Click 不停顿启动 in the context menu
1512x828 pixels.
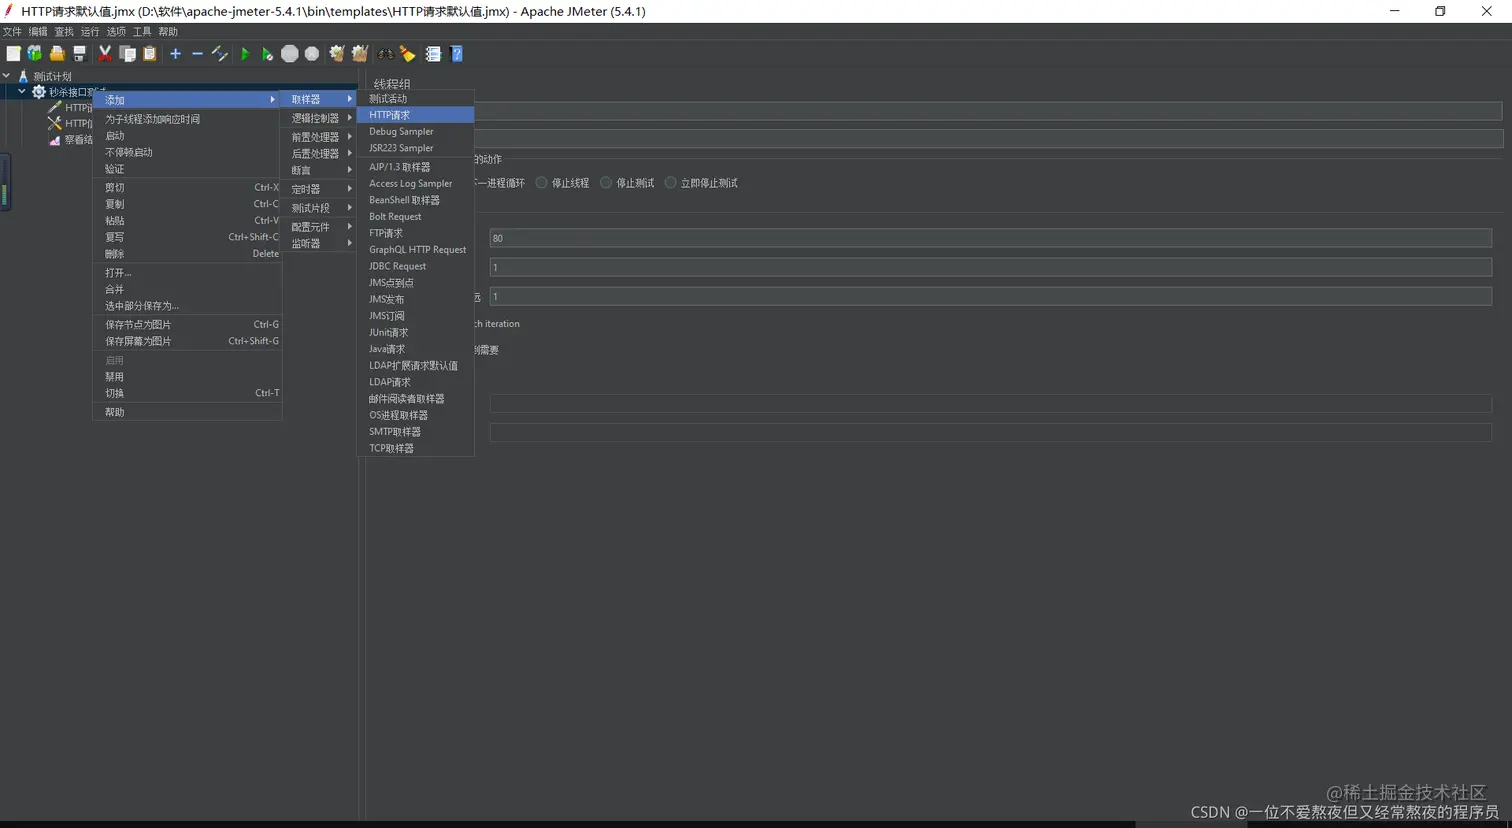[x=187, y=152]
